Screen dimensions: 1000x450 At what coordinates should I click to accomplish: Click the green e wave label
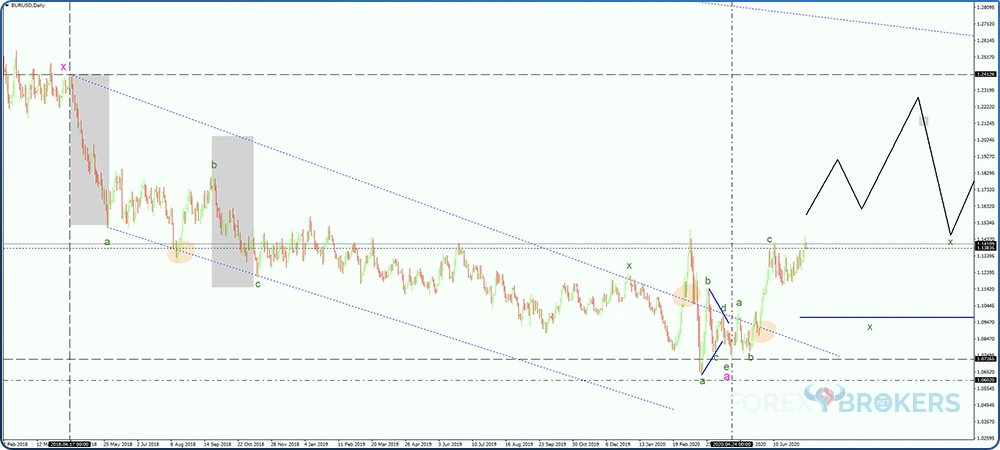coord(726,366)
